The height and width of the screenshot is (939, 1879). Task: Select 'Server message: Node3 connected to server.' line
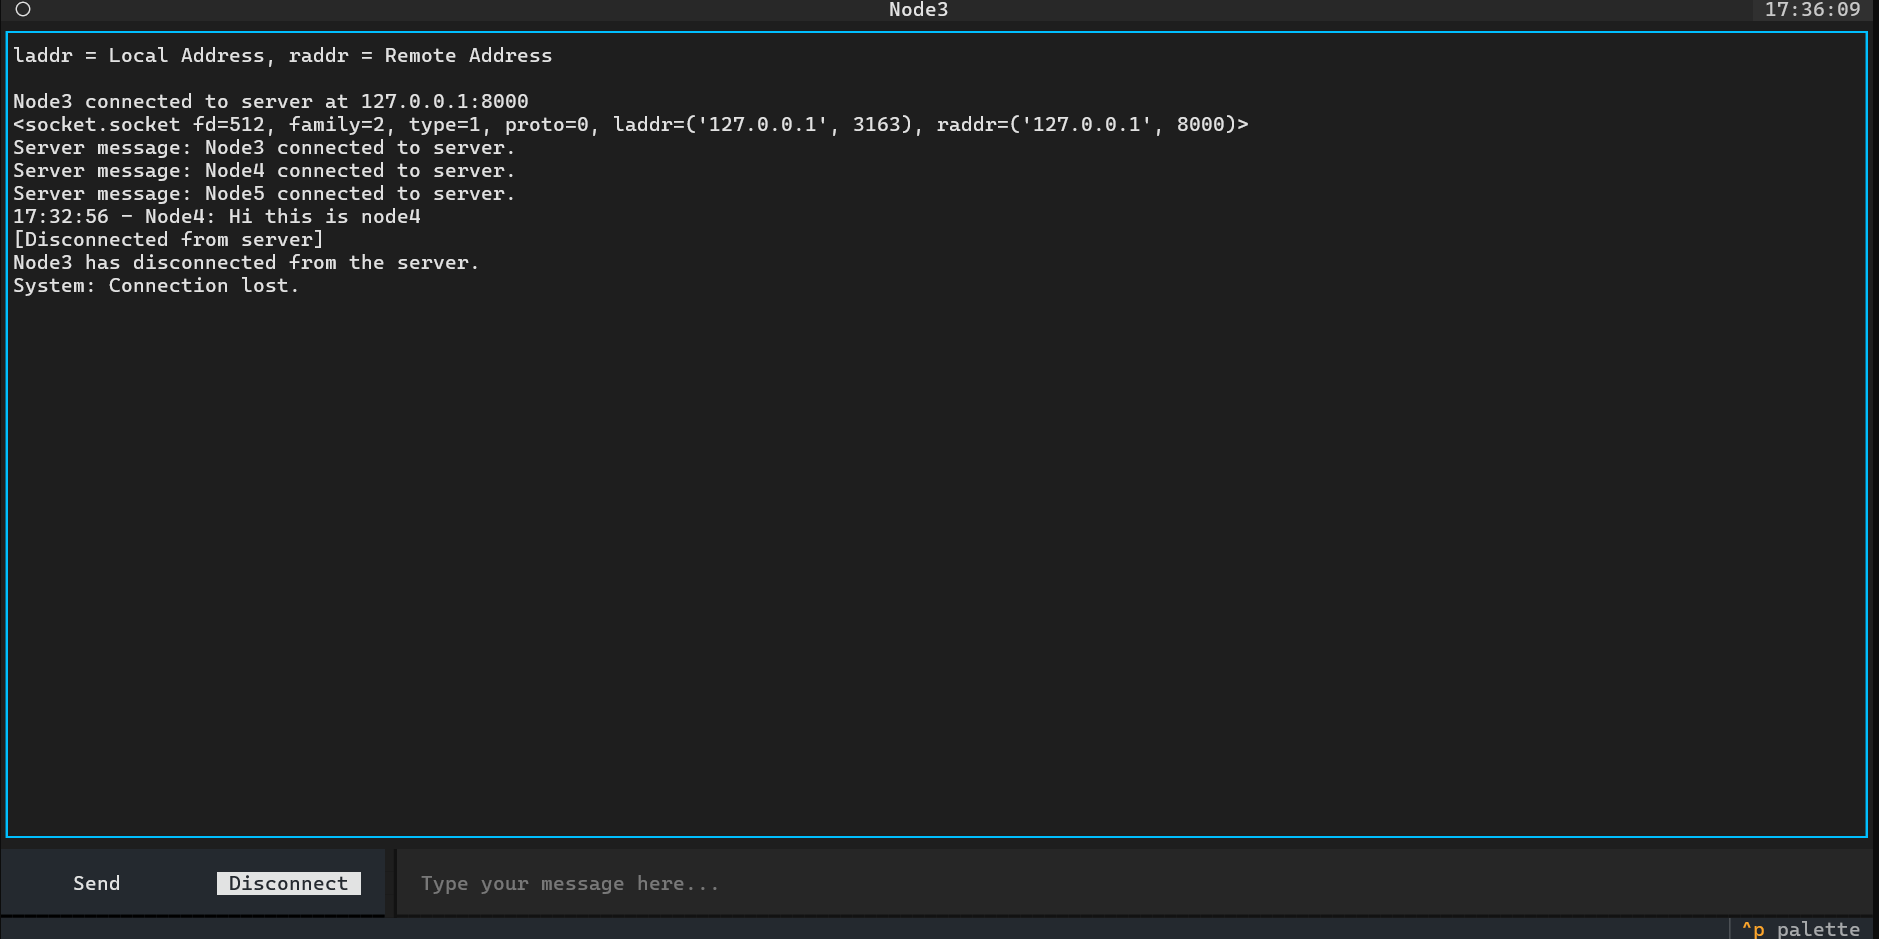(x=264, y=148)
